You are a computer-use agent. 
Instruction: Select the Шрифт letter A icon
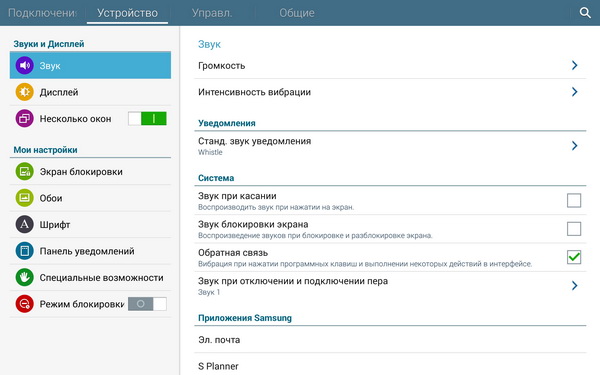pyautogui.click(x=24, y=224)
